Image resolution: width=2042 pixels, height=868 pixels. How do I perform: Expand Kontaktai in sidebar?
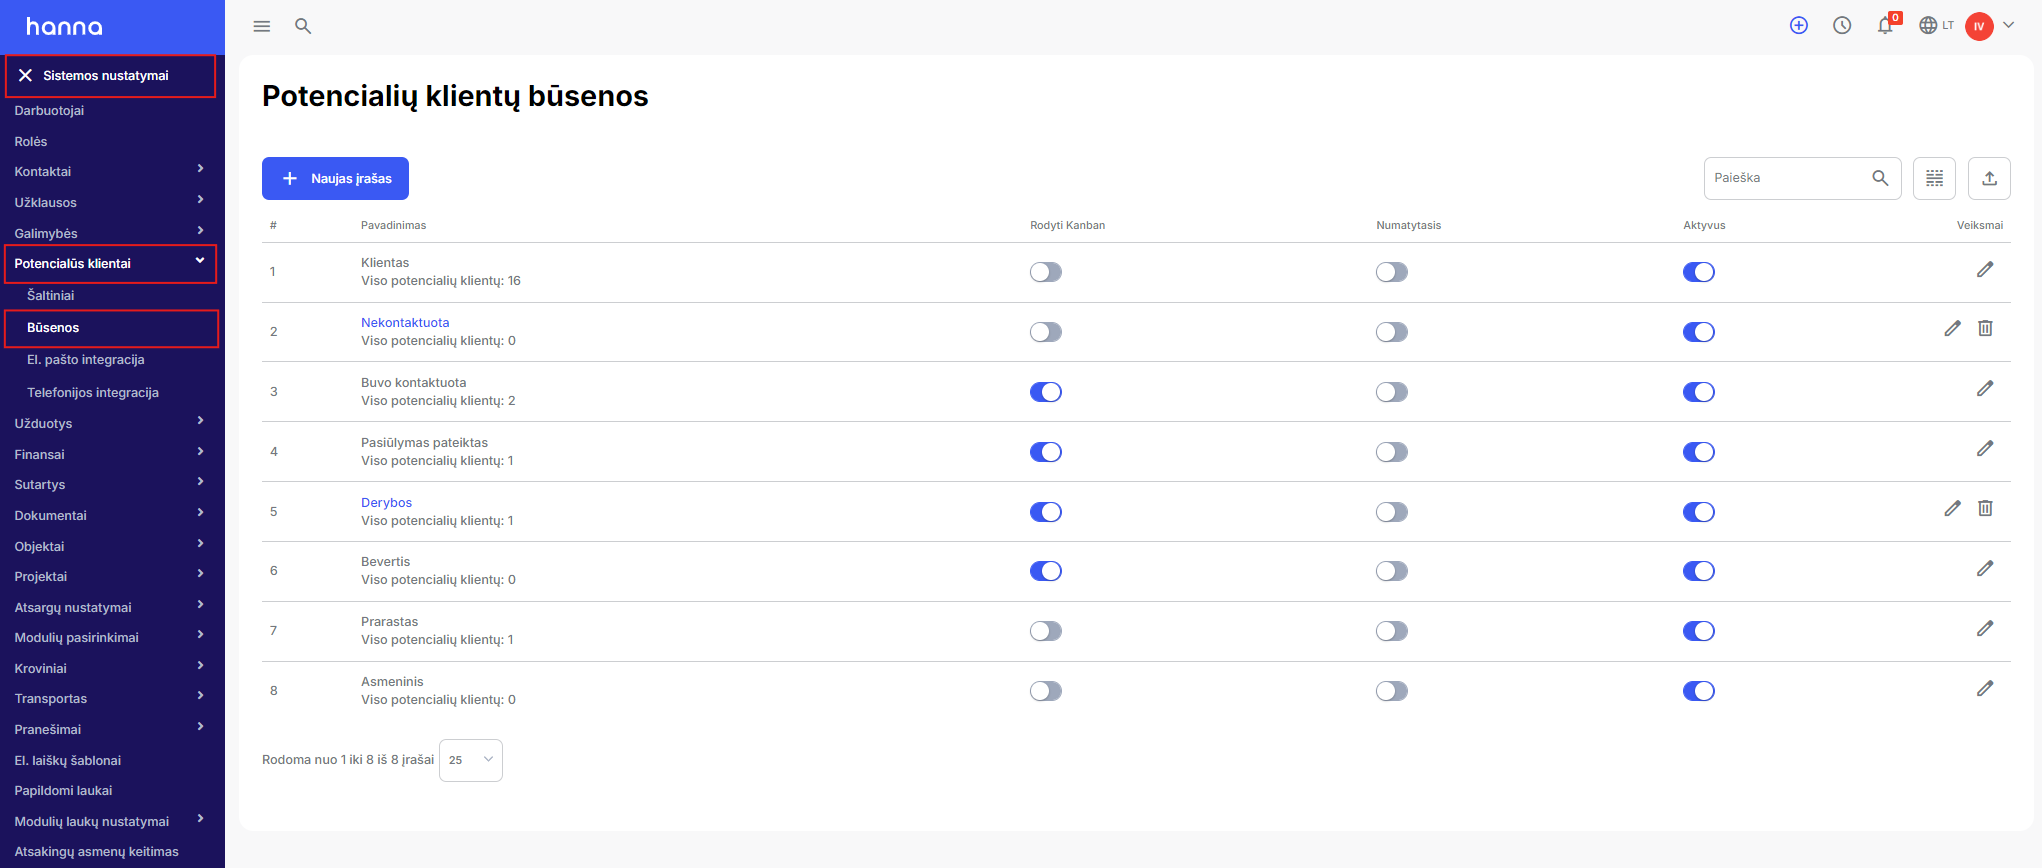pos(201,169)
